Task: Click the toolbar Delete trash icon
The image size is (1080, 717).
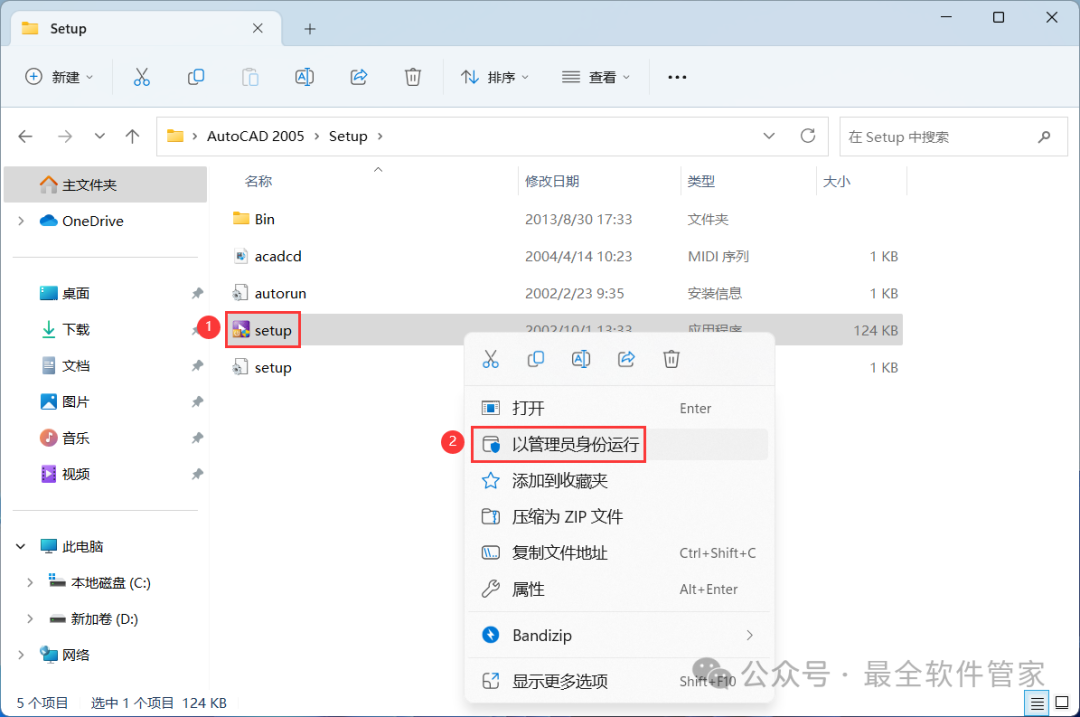Action: pos(413,77)
